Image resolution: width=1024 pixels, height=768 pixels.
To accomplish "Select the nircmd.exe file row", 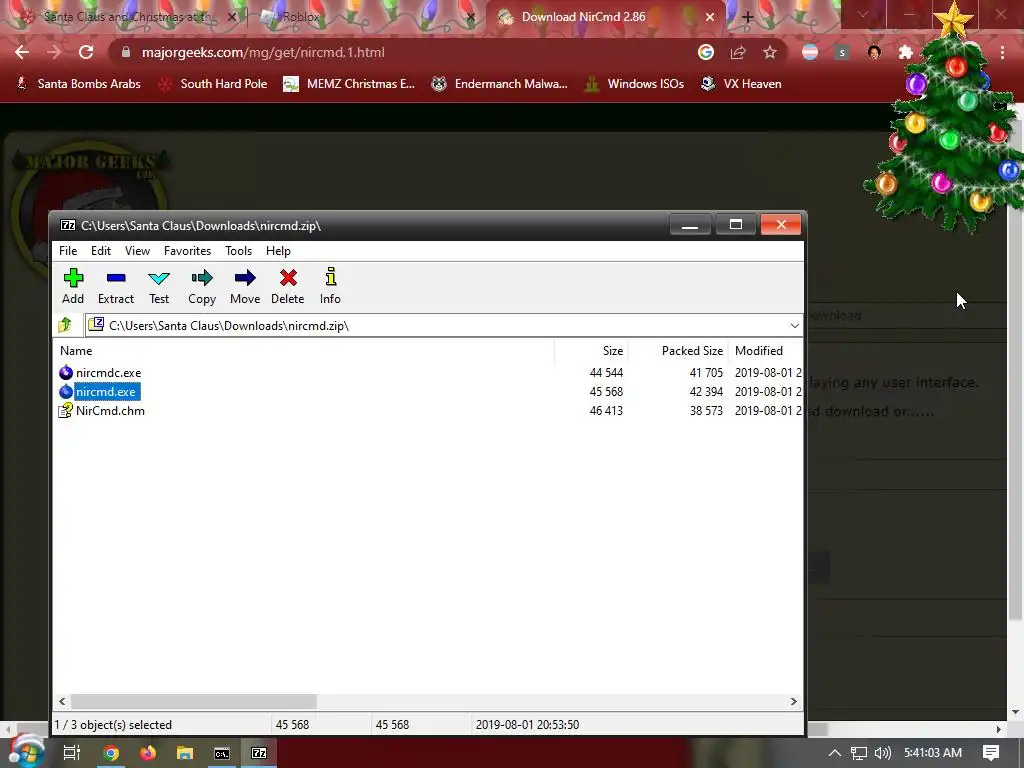I will tap(429, 392).
